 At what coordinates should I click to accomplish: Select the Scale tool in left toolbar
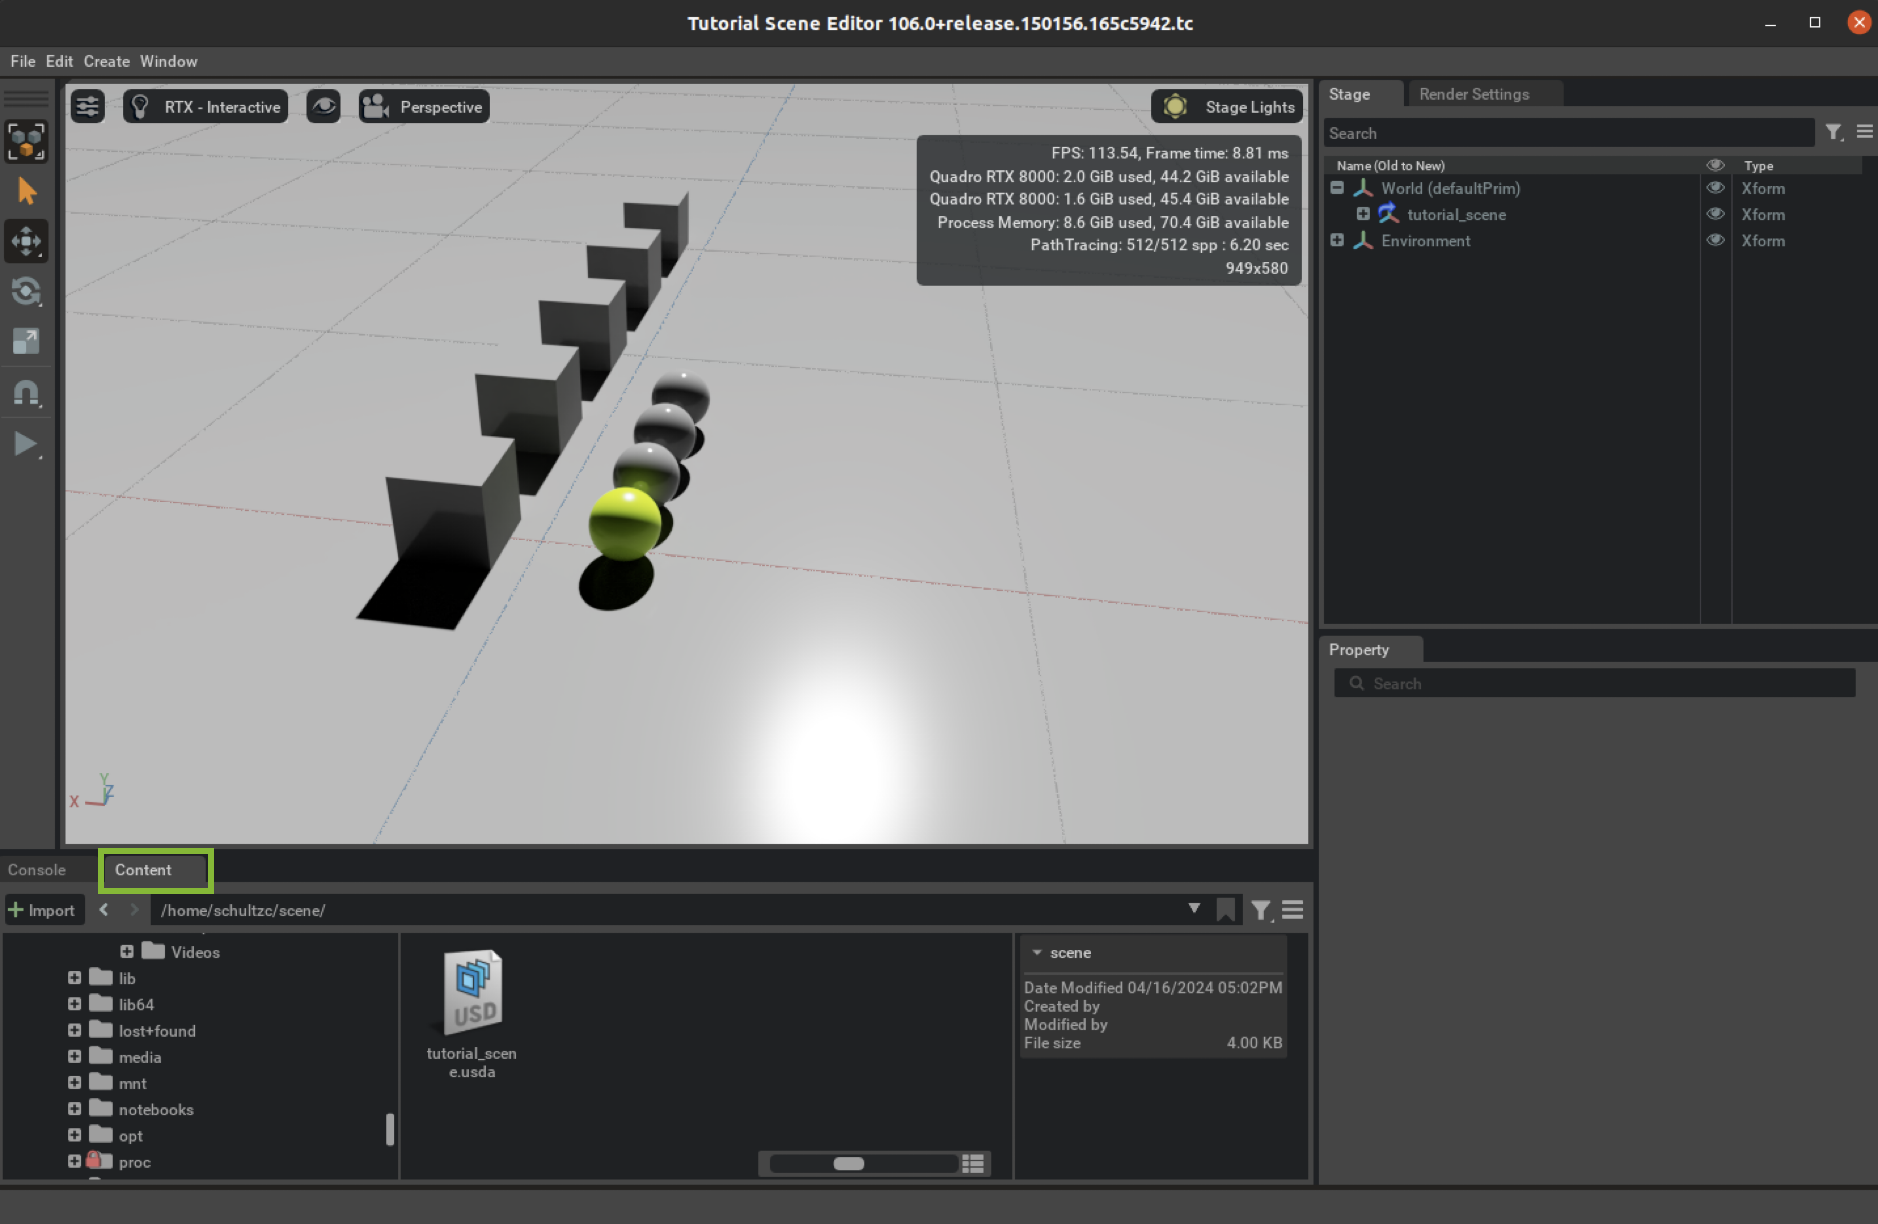pyautogui.click(x=26, y=342)
